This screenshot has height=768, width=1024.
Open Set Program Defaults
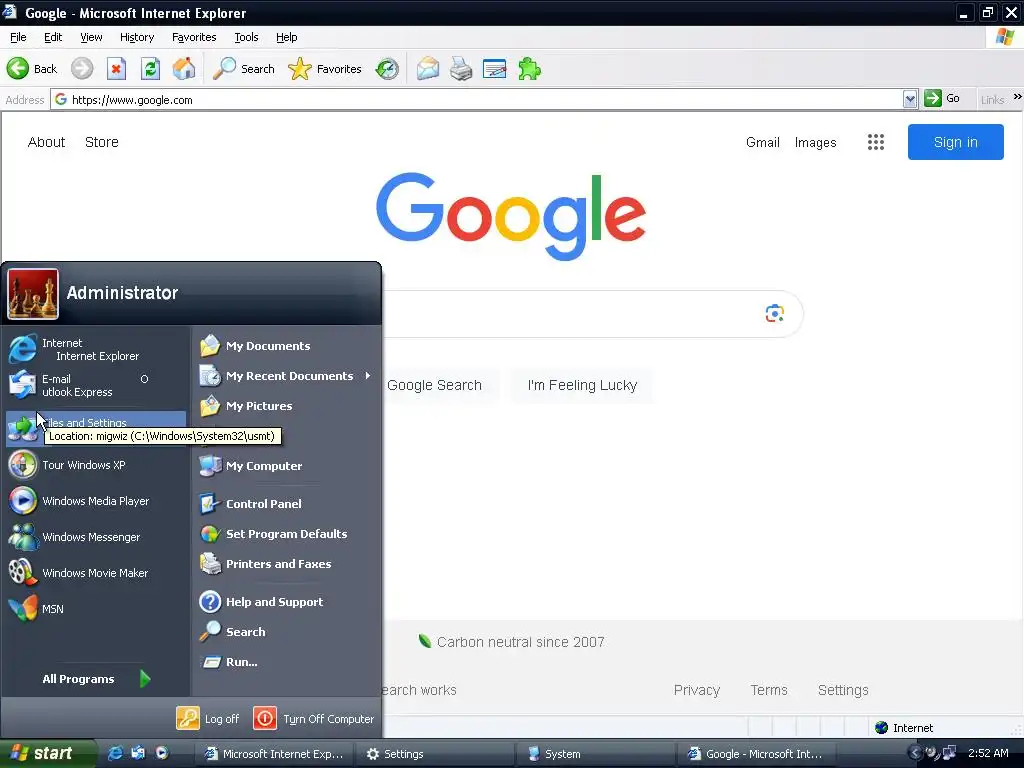pyautogui.click(x=285, y=534)
